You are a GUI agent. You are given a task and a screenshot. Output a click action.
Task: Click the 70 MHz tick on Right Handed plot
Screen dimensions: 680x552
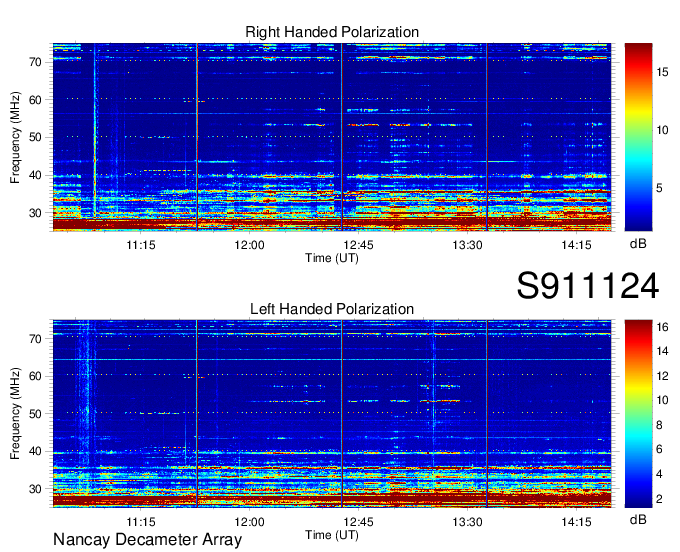[x=35, y=62]
